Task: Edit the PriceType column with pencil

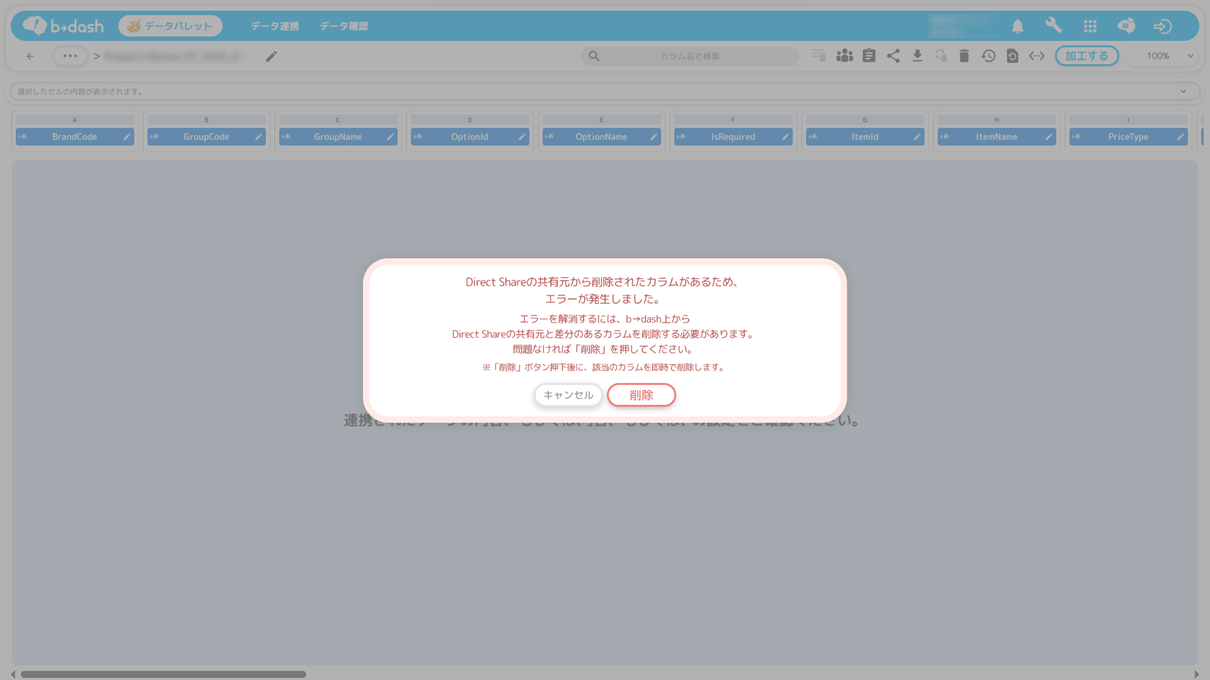Action: coord(1180,137)
